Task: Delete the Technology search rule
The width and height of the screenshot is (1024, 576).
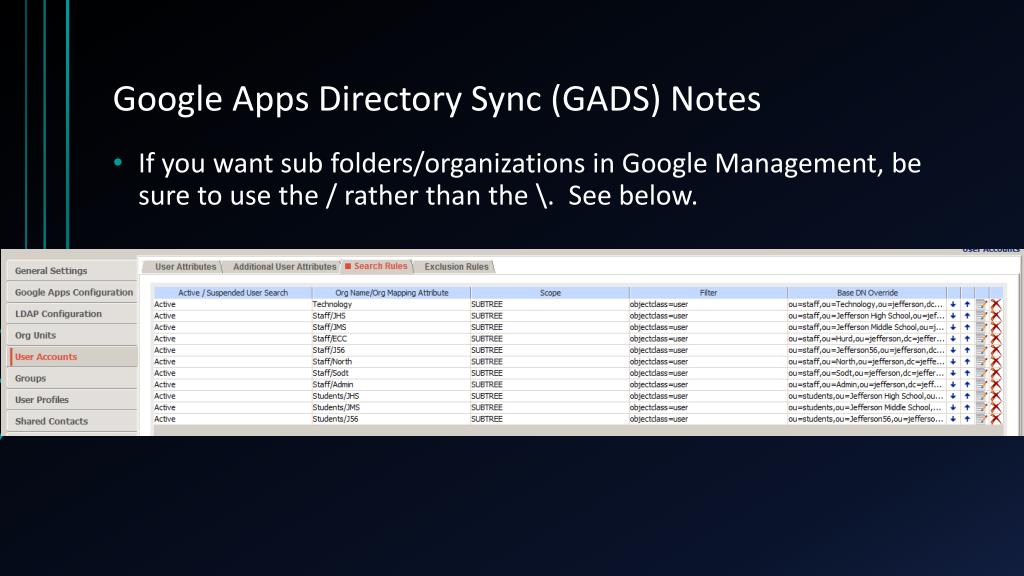Action: (995, 304)
